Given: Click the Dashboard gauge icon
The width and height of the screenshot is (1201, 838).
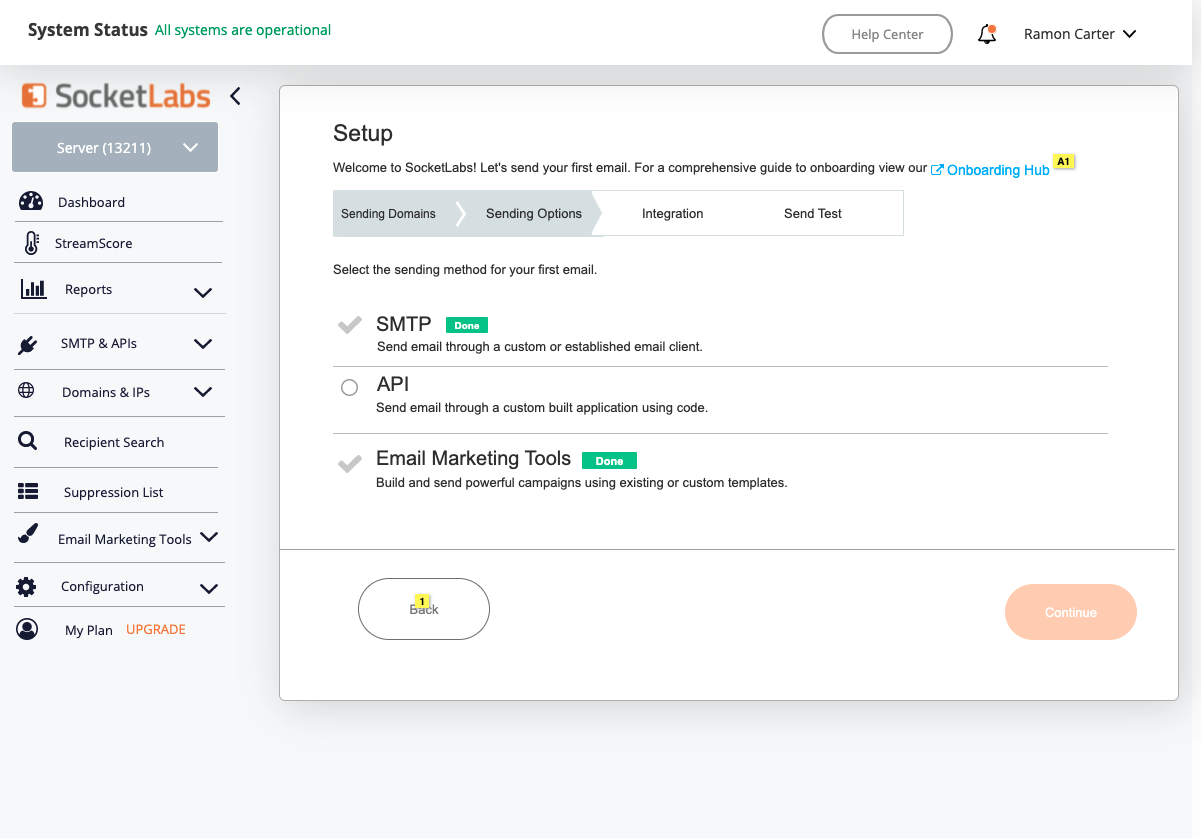Looking at the screenshot, I should [x=31, y=201].
